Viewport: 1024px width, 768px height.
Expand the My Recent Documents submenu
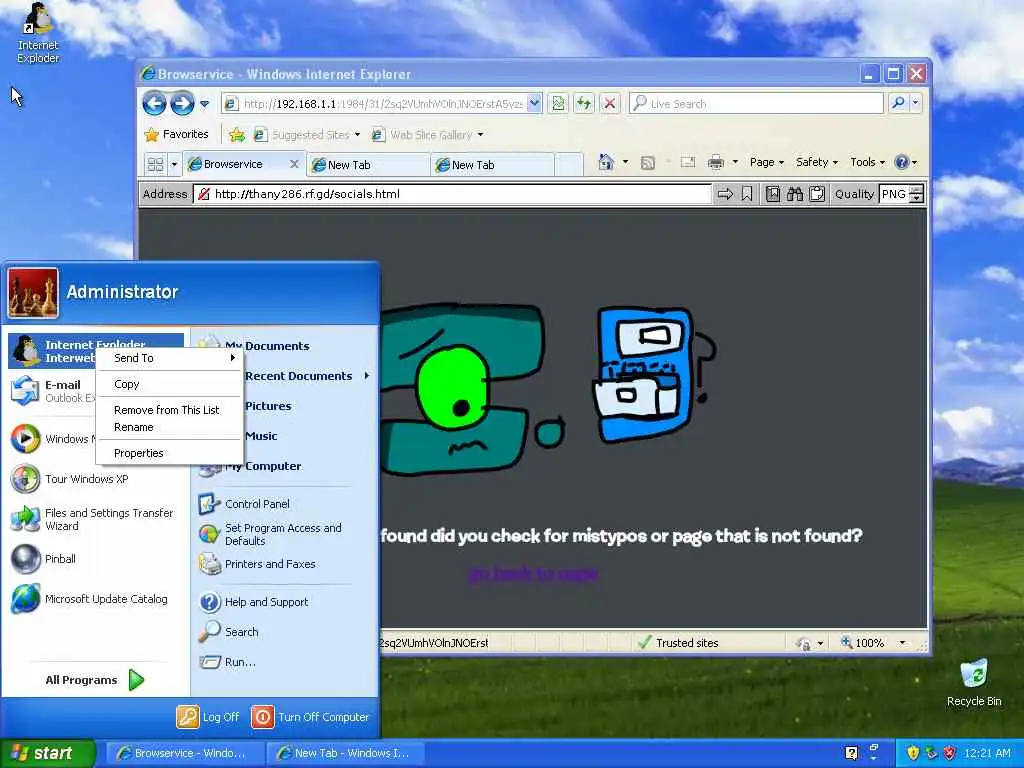[307, 376]
